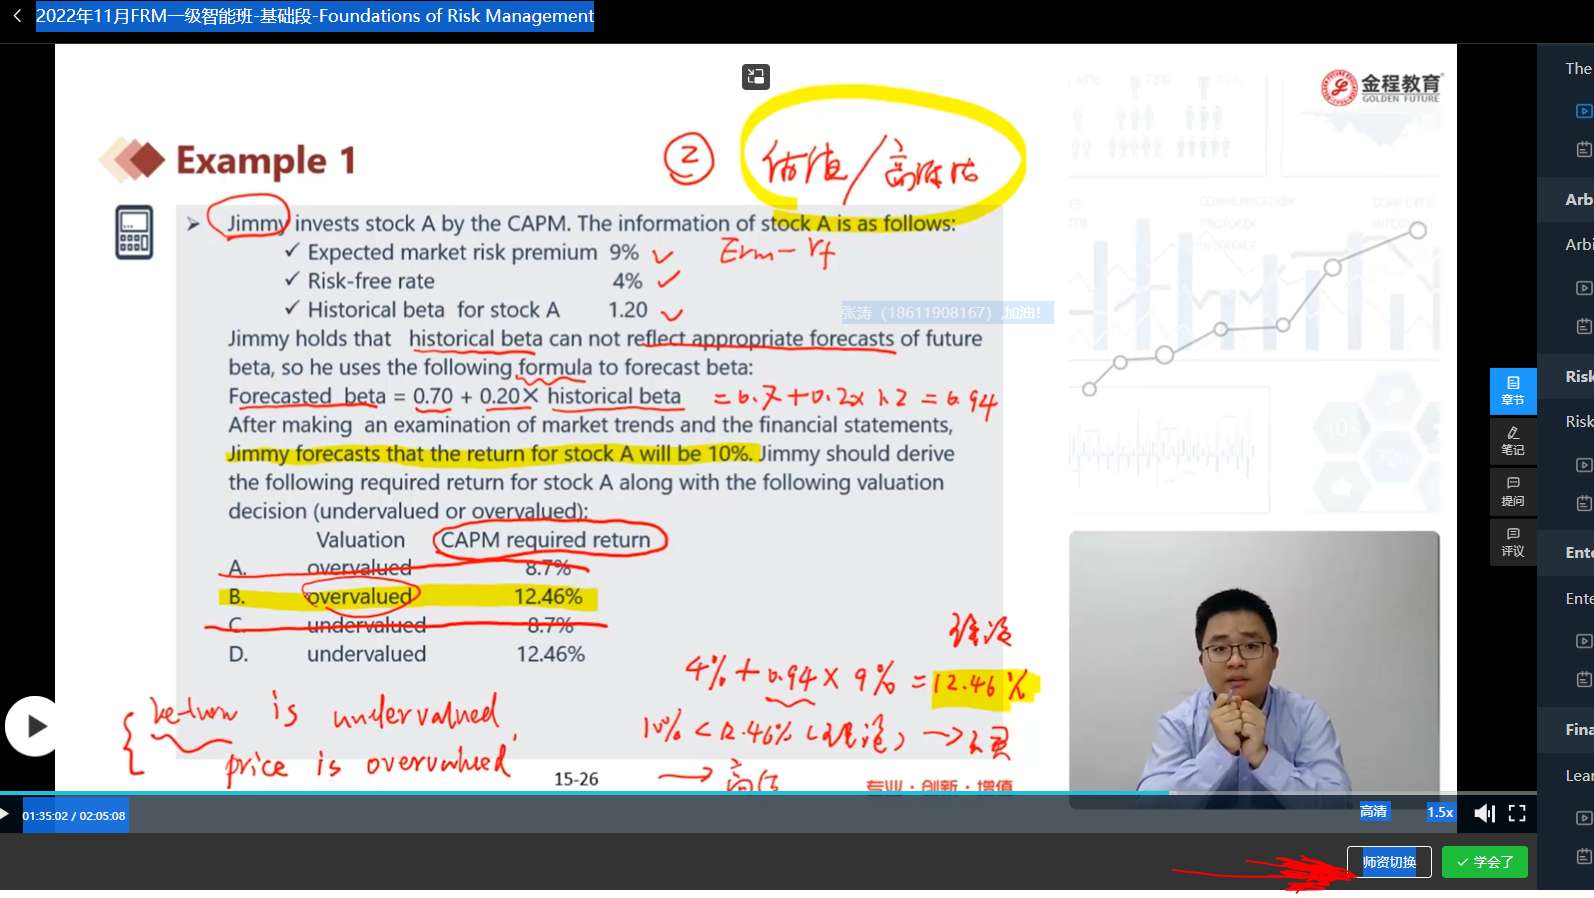1594x898 pixels.
Task: Click the video icon under the 'Arbi' lesson
Action: [1584, 288]
